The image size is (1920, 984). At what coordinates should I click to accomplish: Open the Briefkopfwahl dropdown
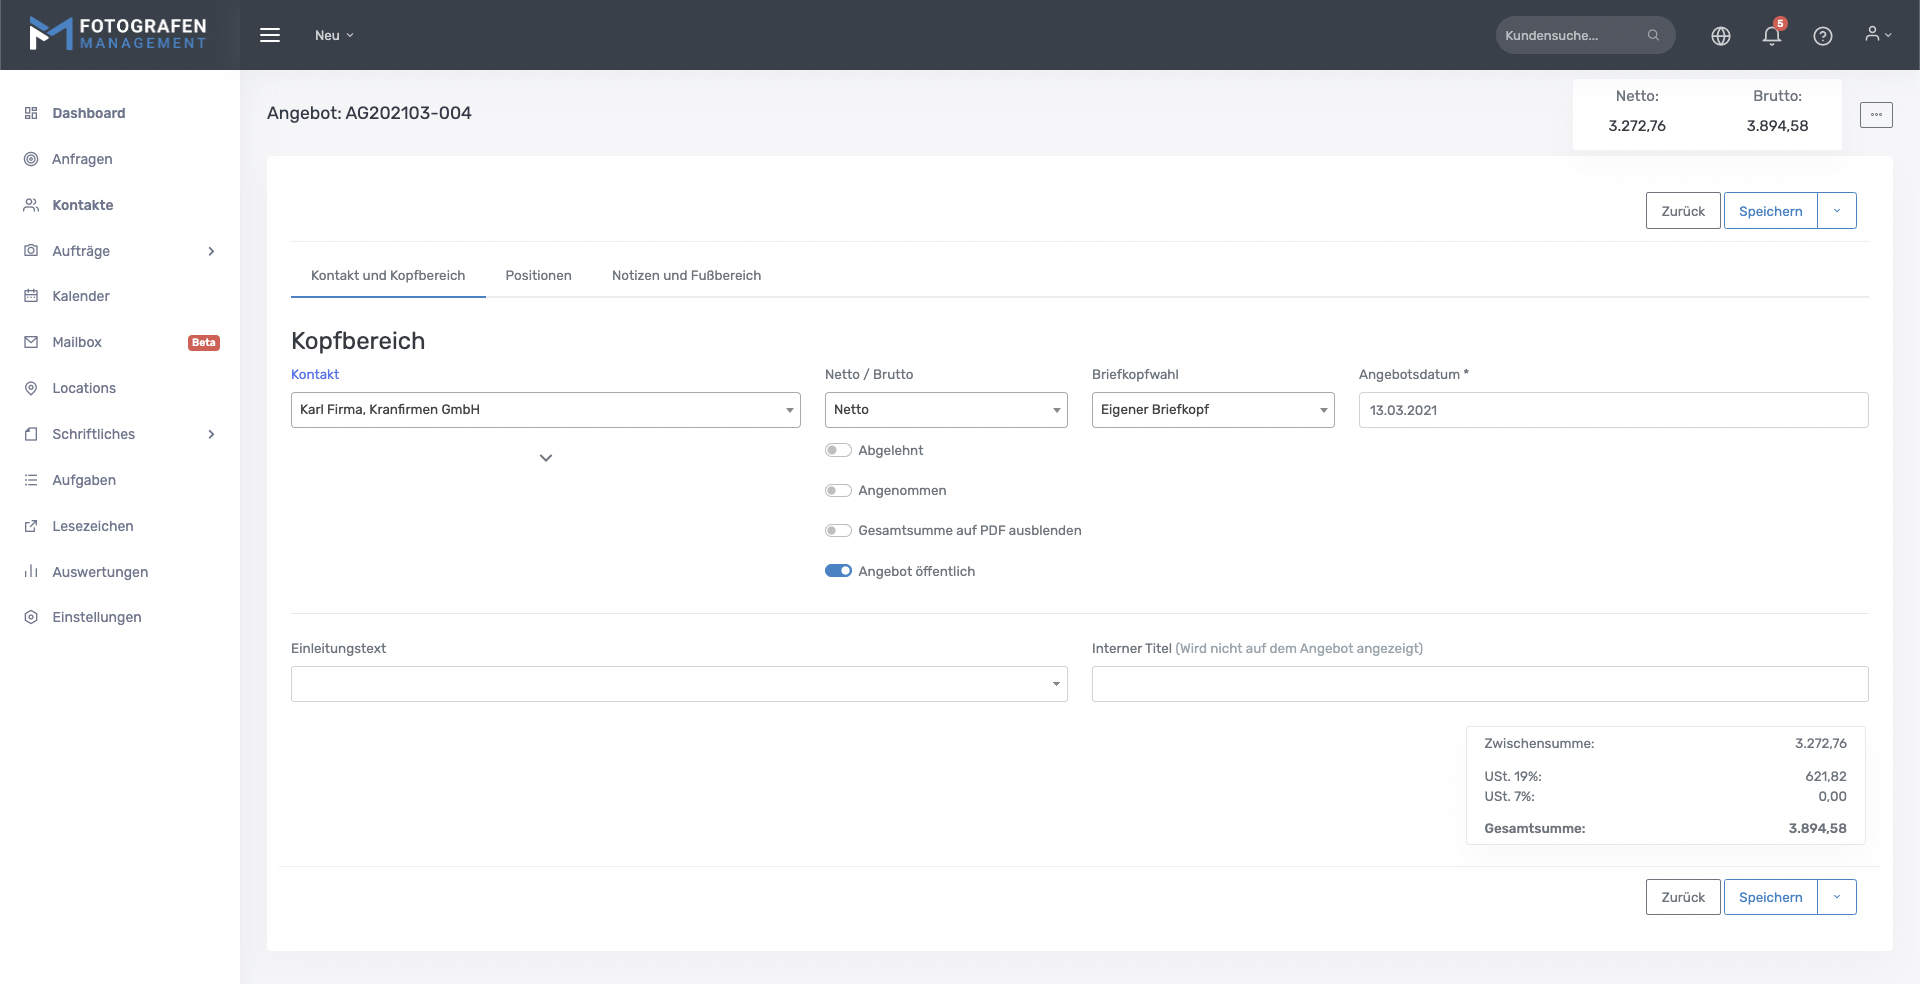[x=1212, y=410]
